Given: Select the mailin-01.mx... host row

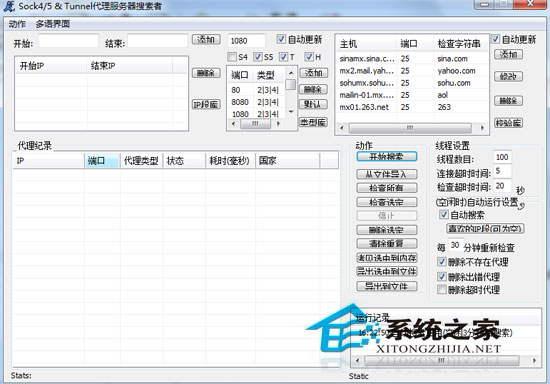Looking at the screenshot, I should point(412,95).
